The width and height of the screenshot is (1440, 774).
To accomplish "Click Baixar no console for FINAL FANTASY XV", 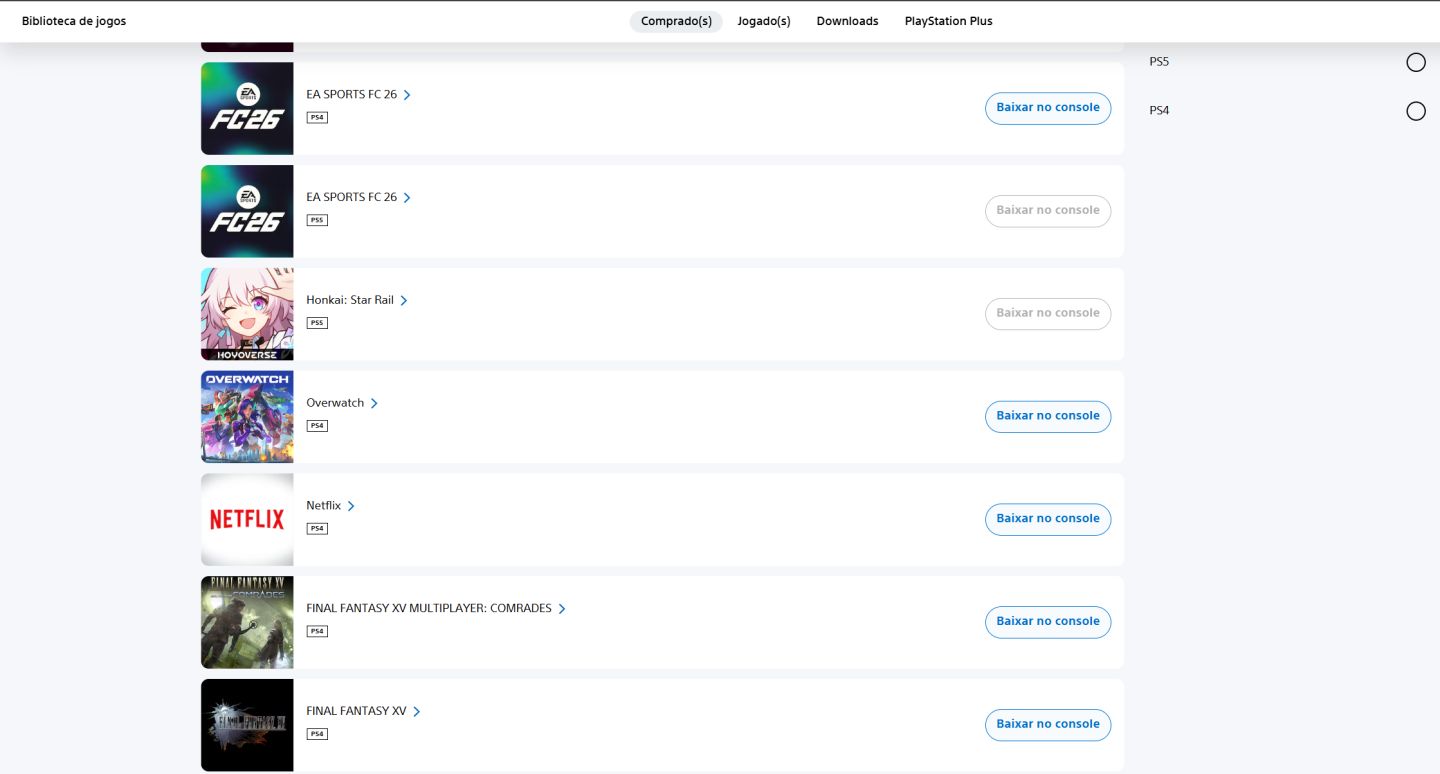I will pyautogui.click(x=1048, y=724).
